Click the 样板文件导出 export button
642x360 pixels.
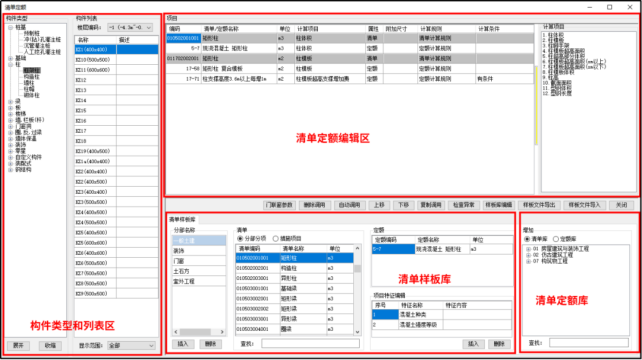click(539, 205)
